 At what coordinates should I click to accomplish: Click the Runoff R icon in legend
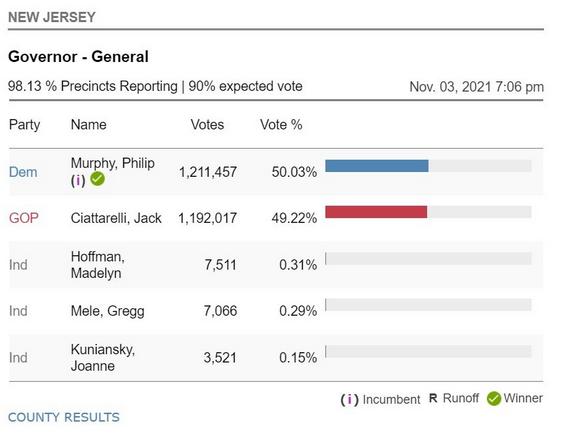pyautogui.click(x=433, y=398)
